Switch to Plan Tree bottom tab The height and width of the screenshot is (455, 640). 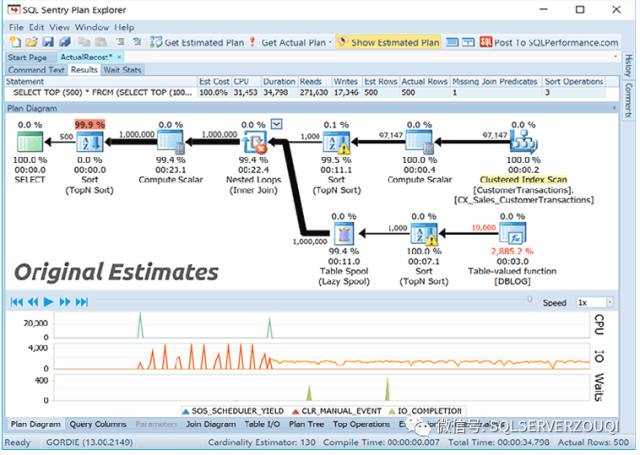tap(307, 424)
